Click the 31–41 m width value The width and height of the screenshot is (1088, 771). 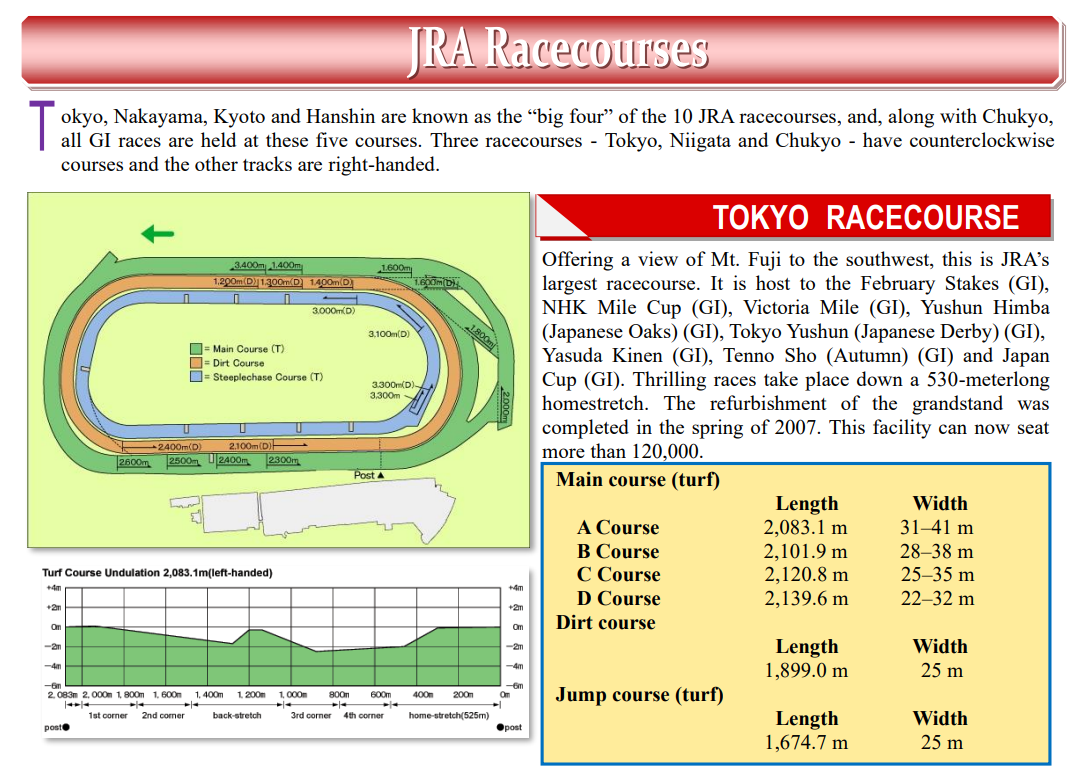pos(937,527)
